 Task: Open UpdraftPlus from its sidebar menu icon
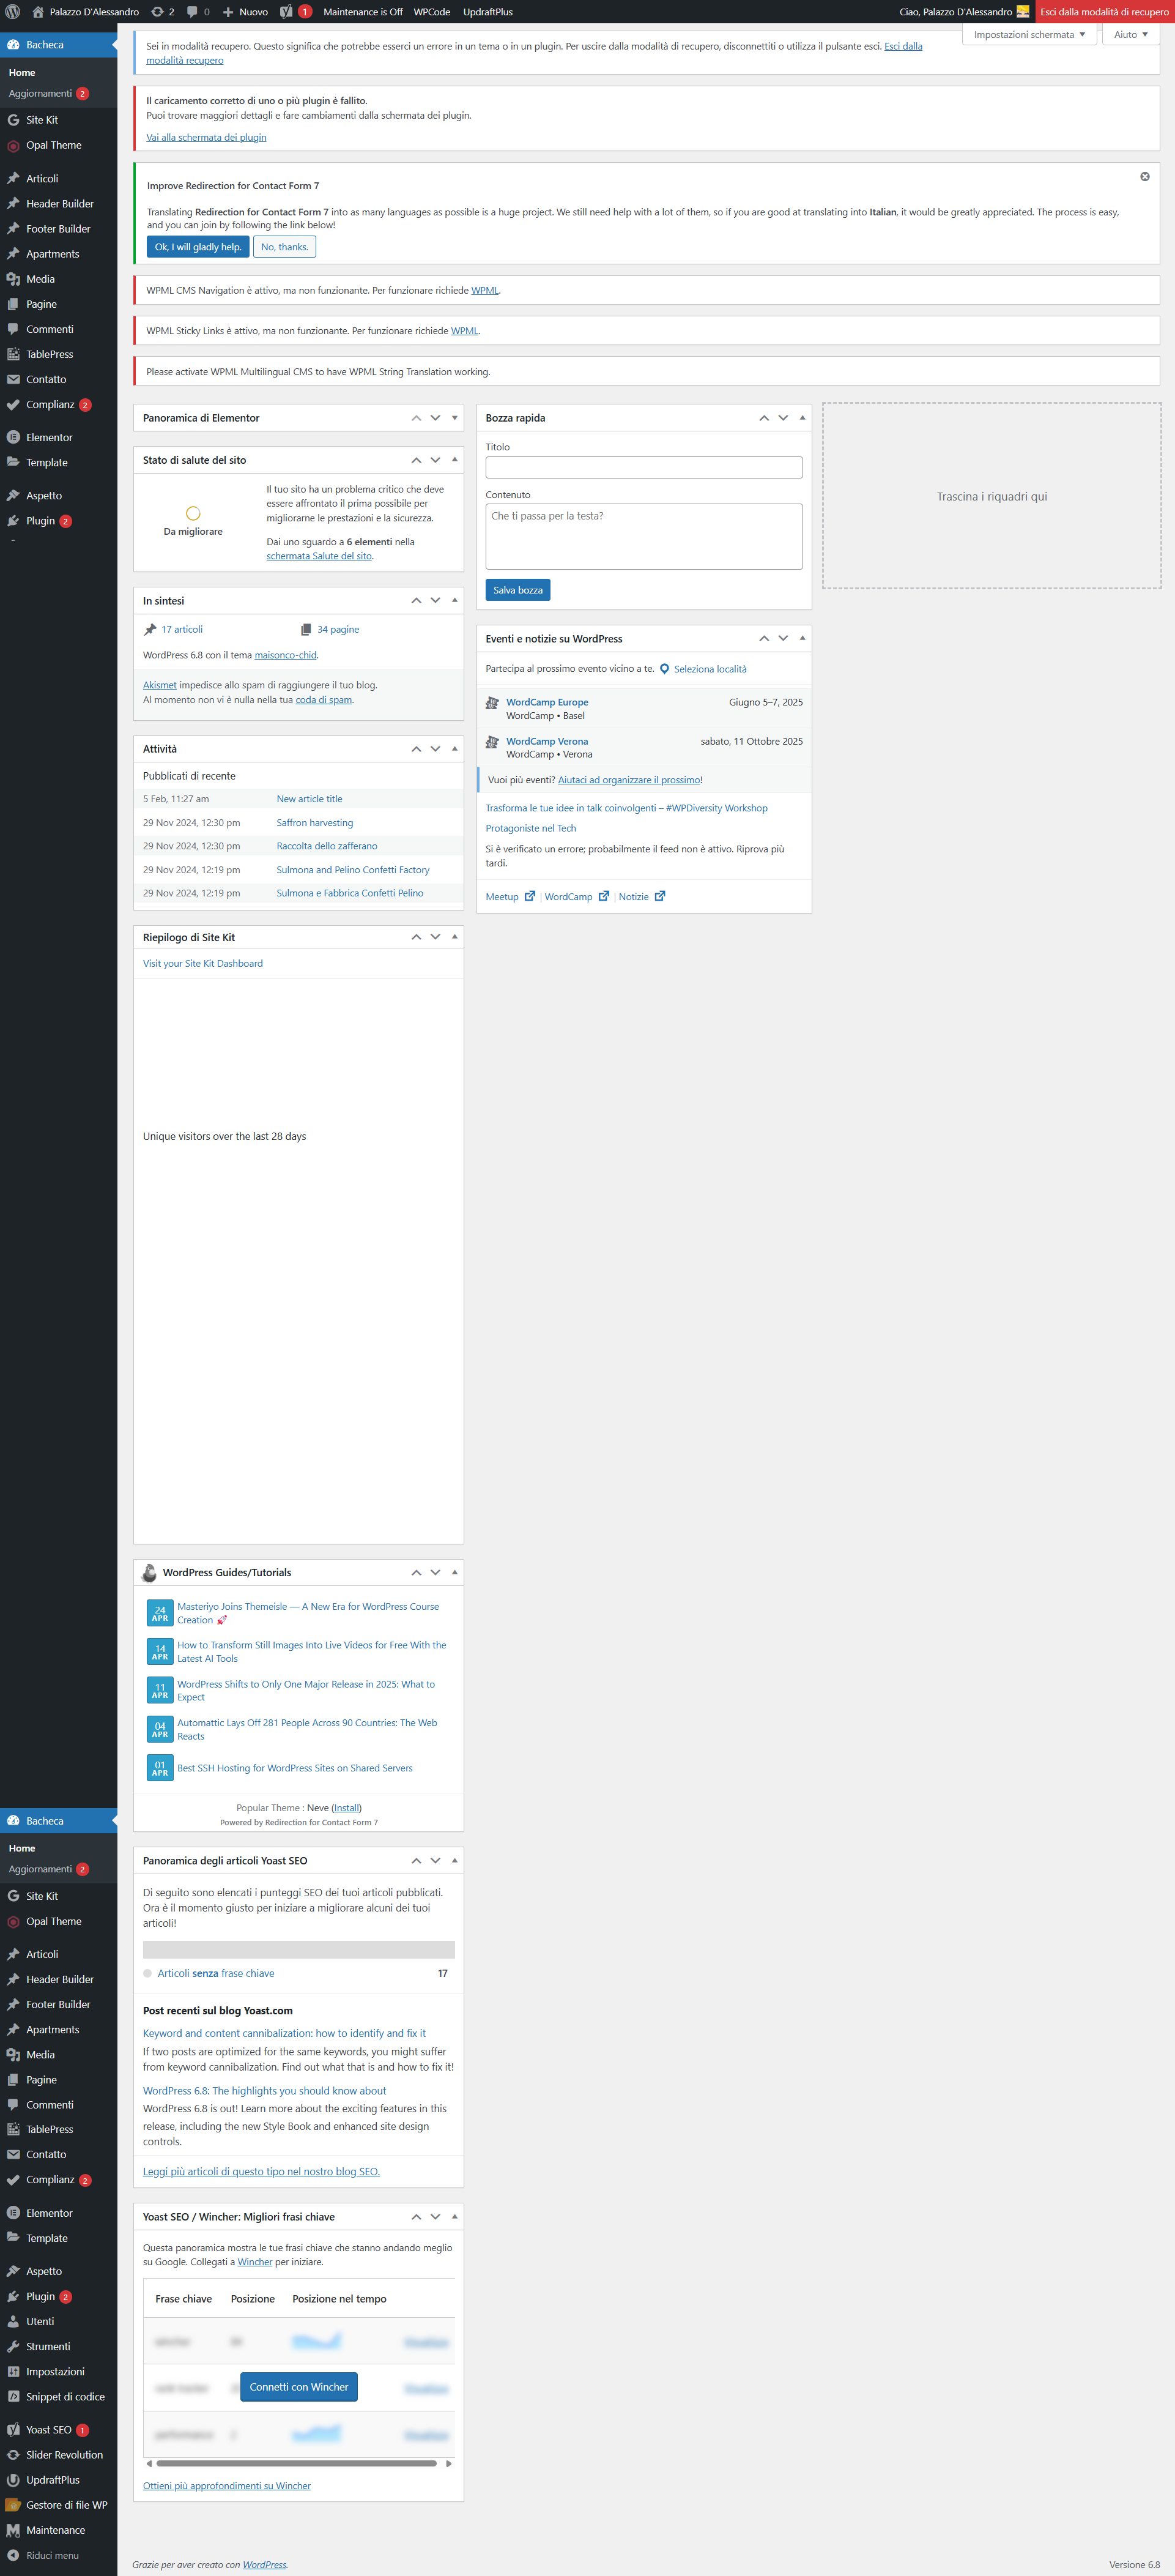(13, 2479)
